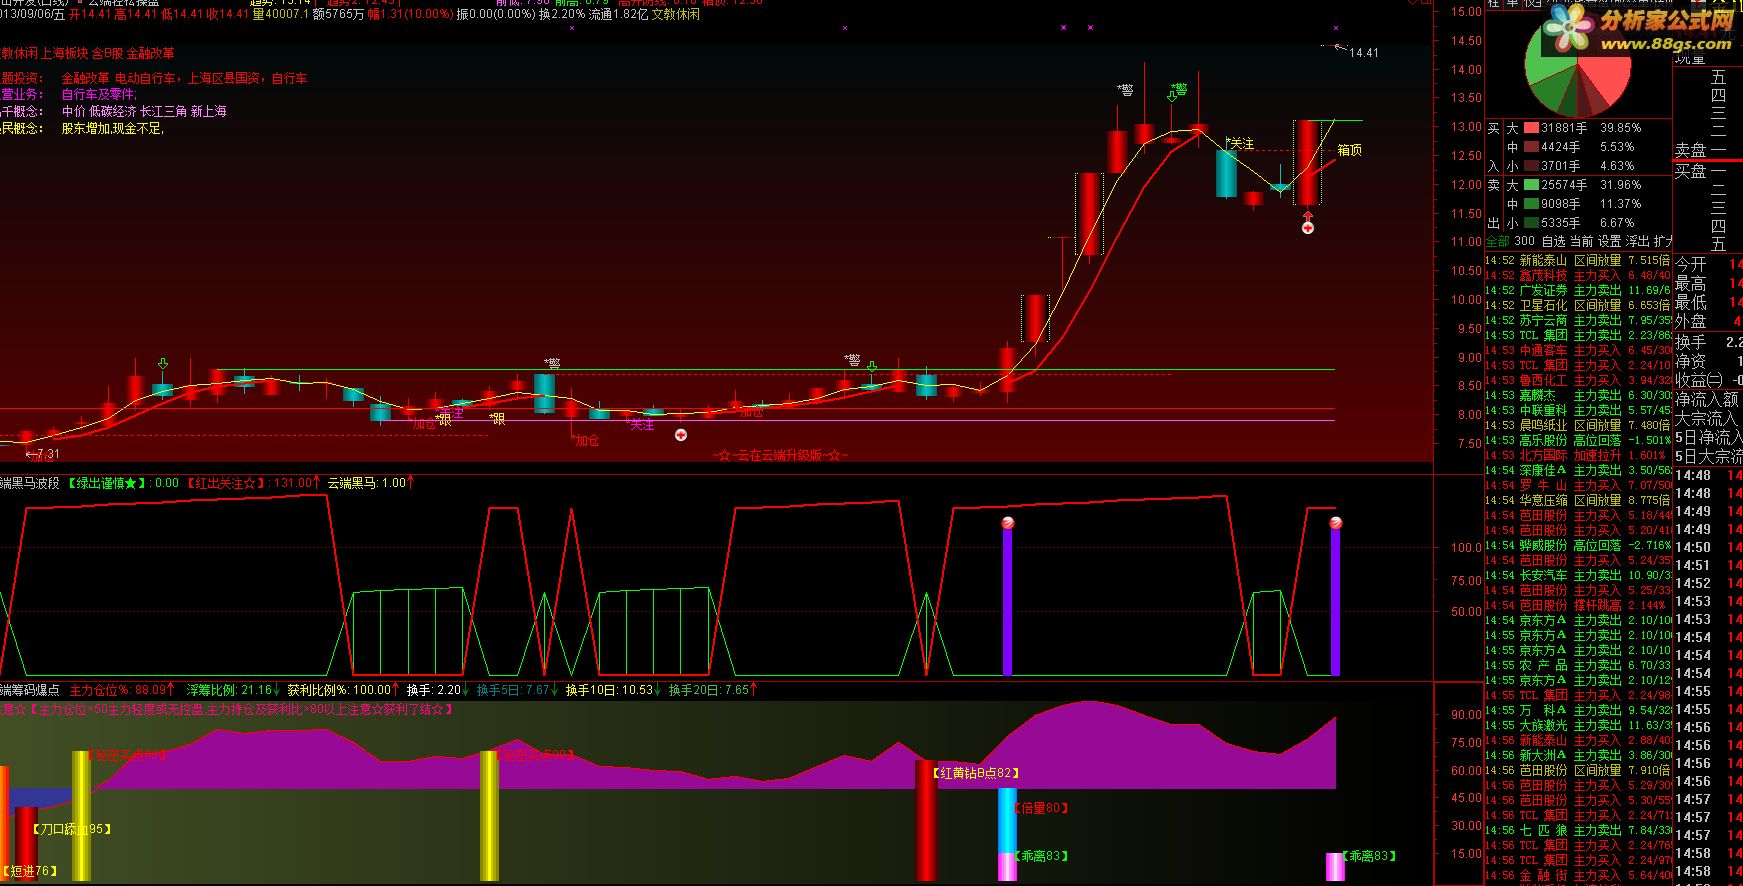Click the large-buy red color swatch 31881手

click(1531, 128)
